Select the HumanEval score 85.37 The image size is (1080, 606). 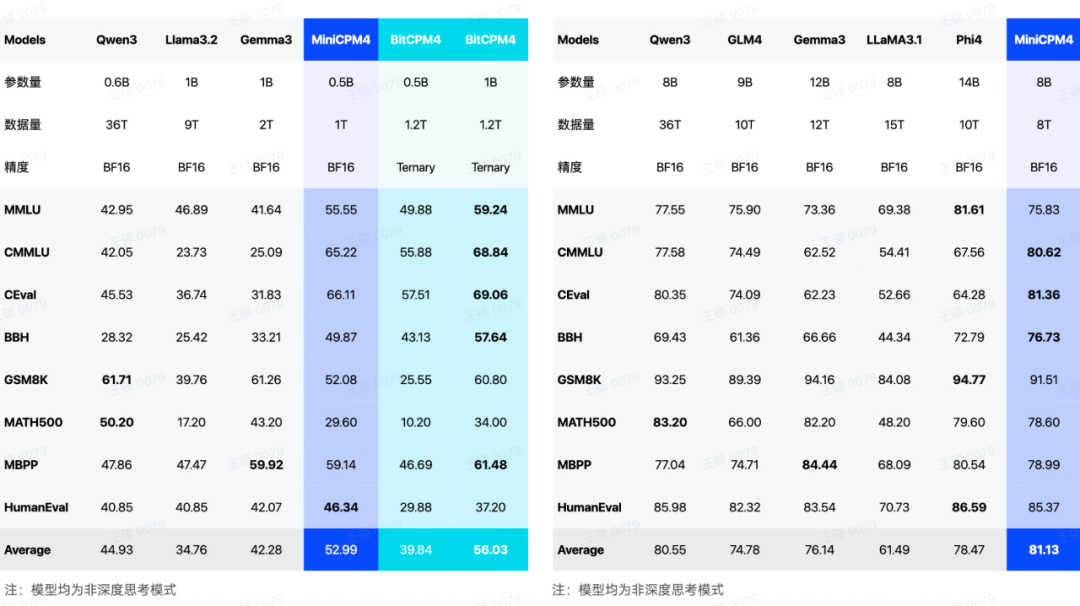(1043, 508)
